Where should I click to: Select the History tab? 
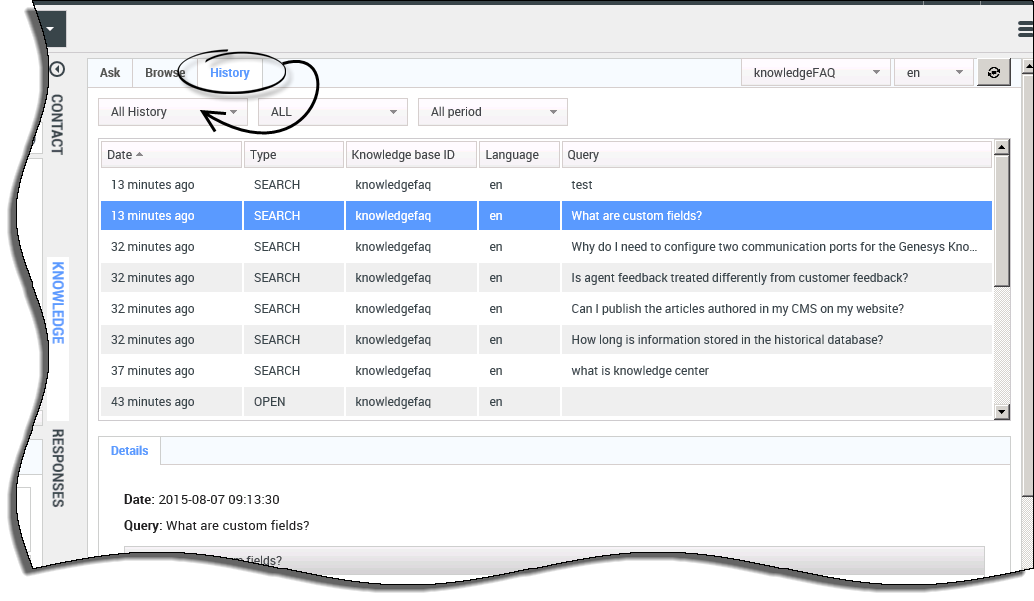[x=230, y=73]
